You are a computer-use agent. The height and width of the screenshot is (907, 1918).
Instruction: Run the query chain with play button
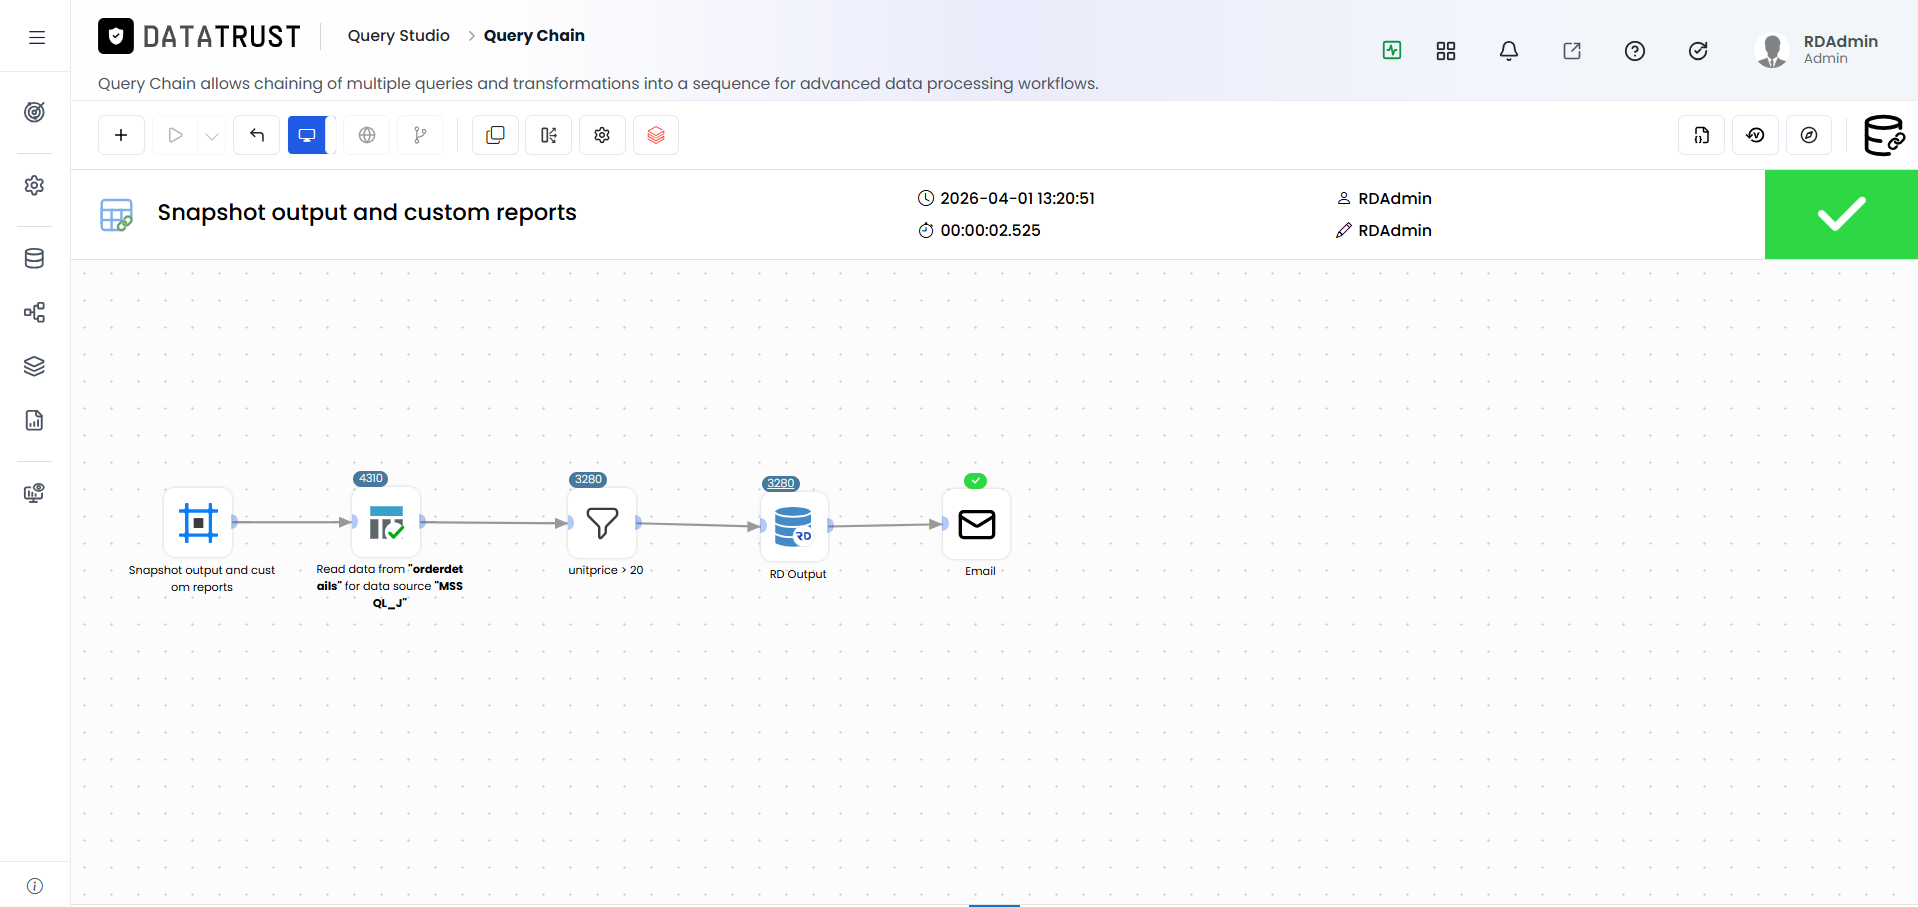tap(176, 135)
